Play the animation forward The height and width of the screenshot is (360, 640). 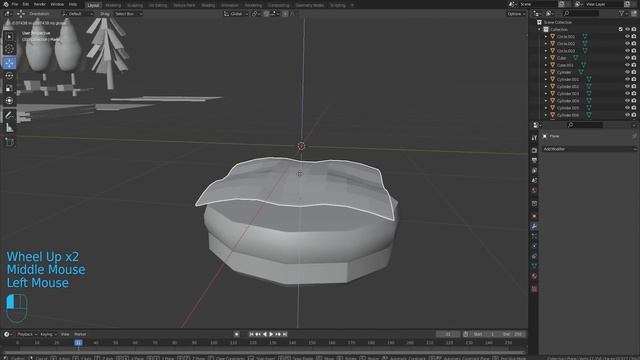click(x=271, y=334)
